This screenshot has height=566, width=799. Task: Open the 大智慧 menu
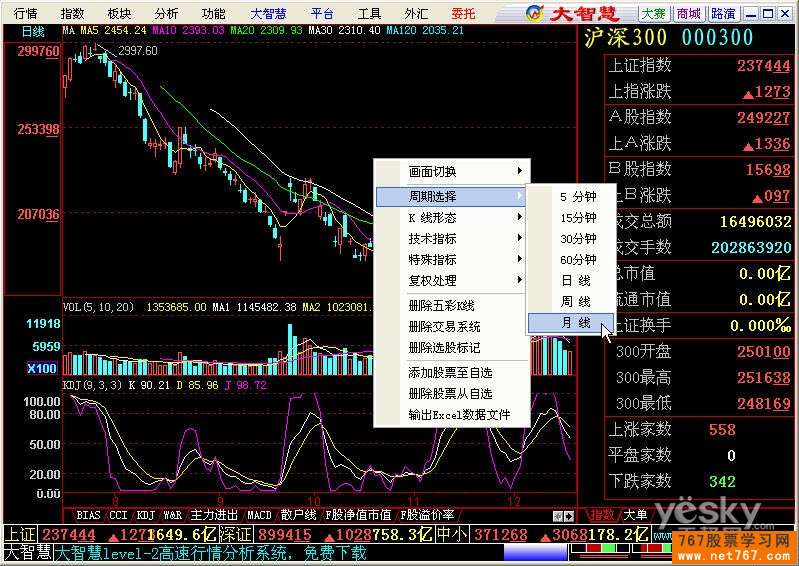(268, 14)
